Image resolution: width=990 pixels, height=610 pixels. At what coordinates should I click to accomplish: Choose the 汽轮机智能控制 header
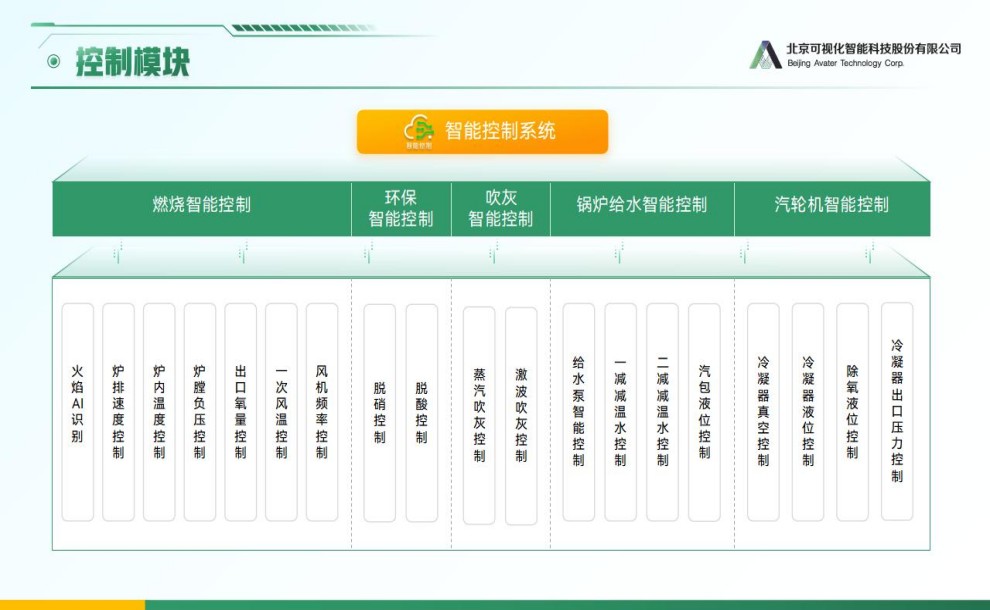pos(831,205)
